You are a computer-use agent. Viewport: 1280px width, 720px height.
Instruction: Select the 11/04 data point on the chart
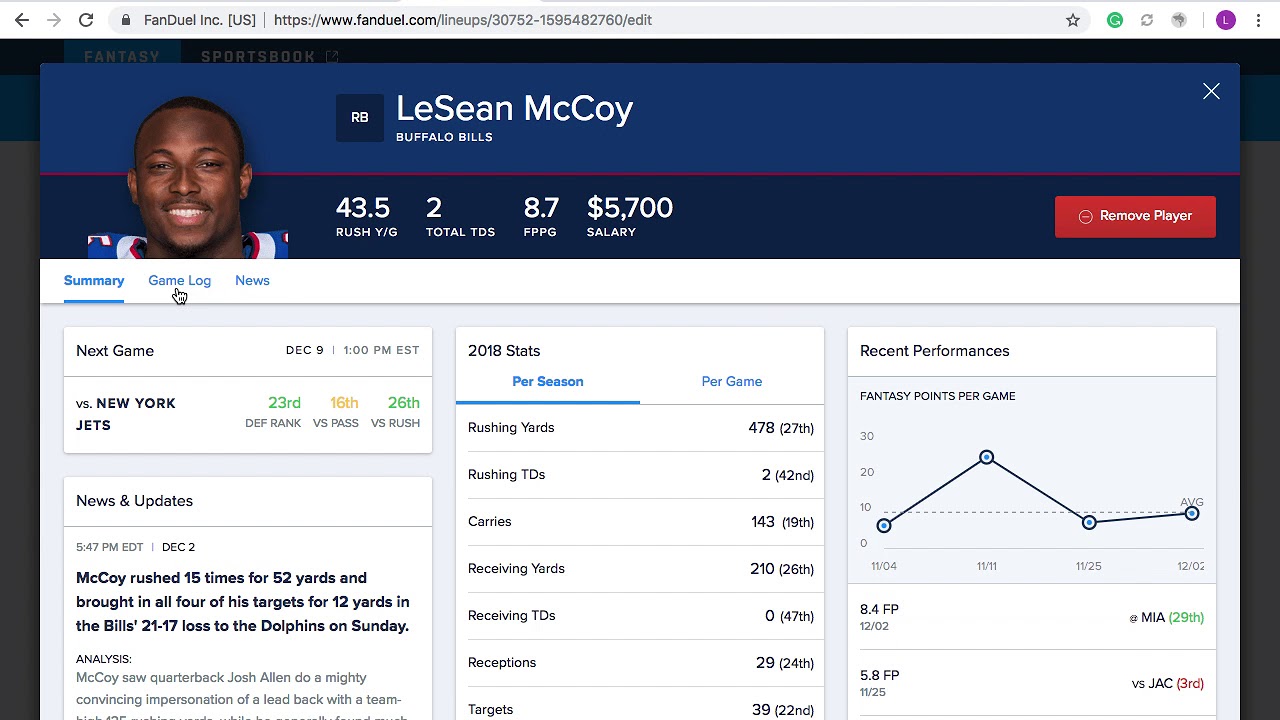884,525
